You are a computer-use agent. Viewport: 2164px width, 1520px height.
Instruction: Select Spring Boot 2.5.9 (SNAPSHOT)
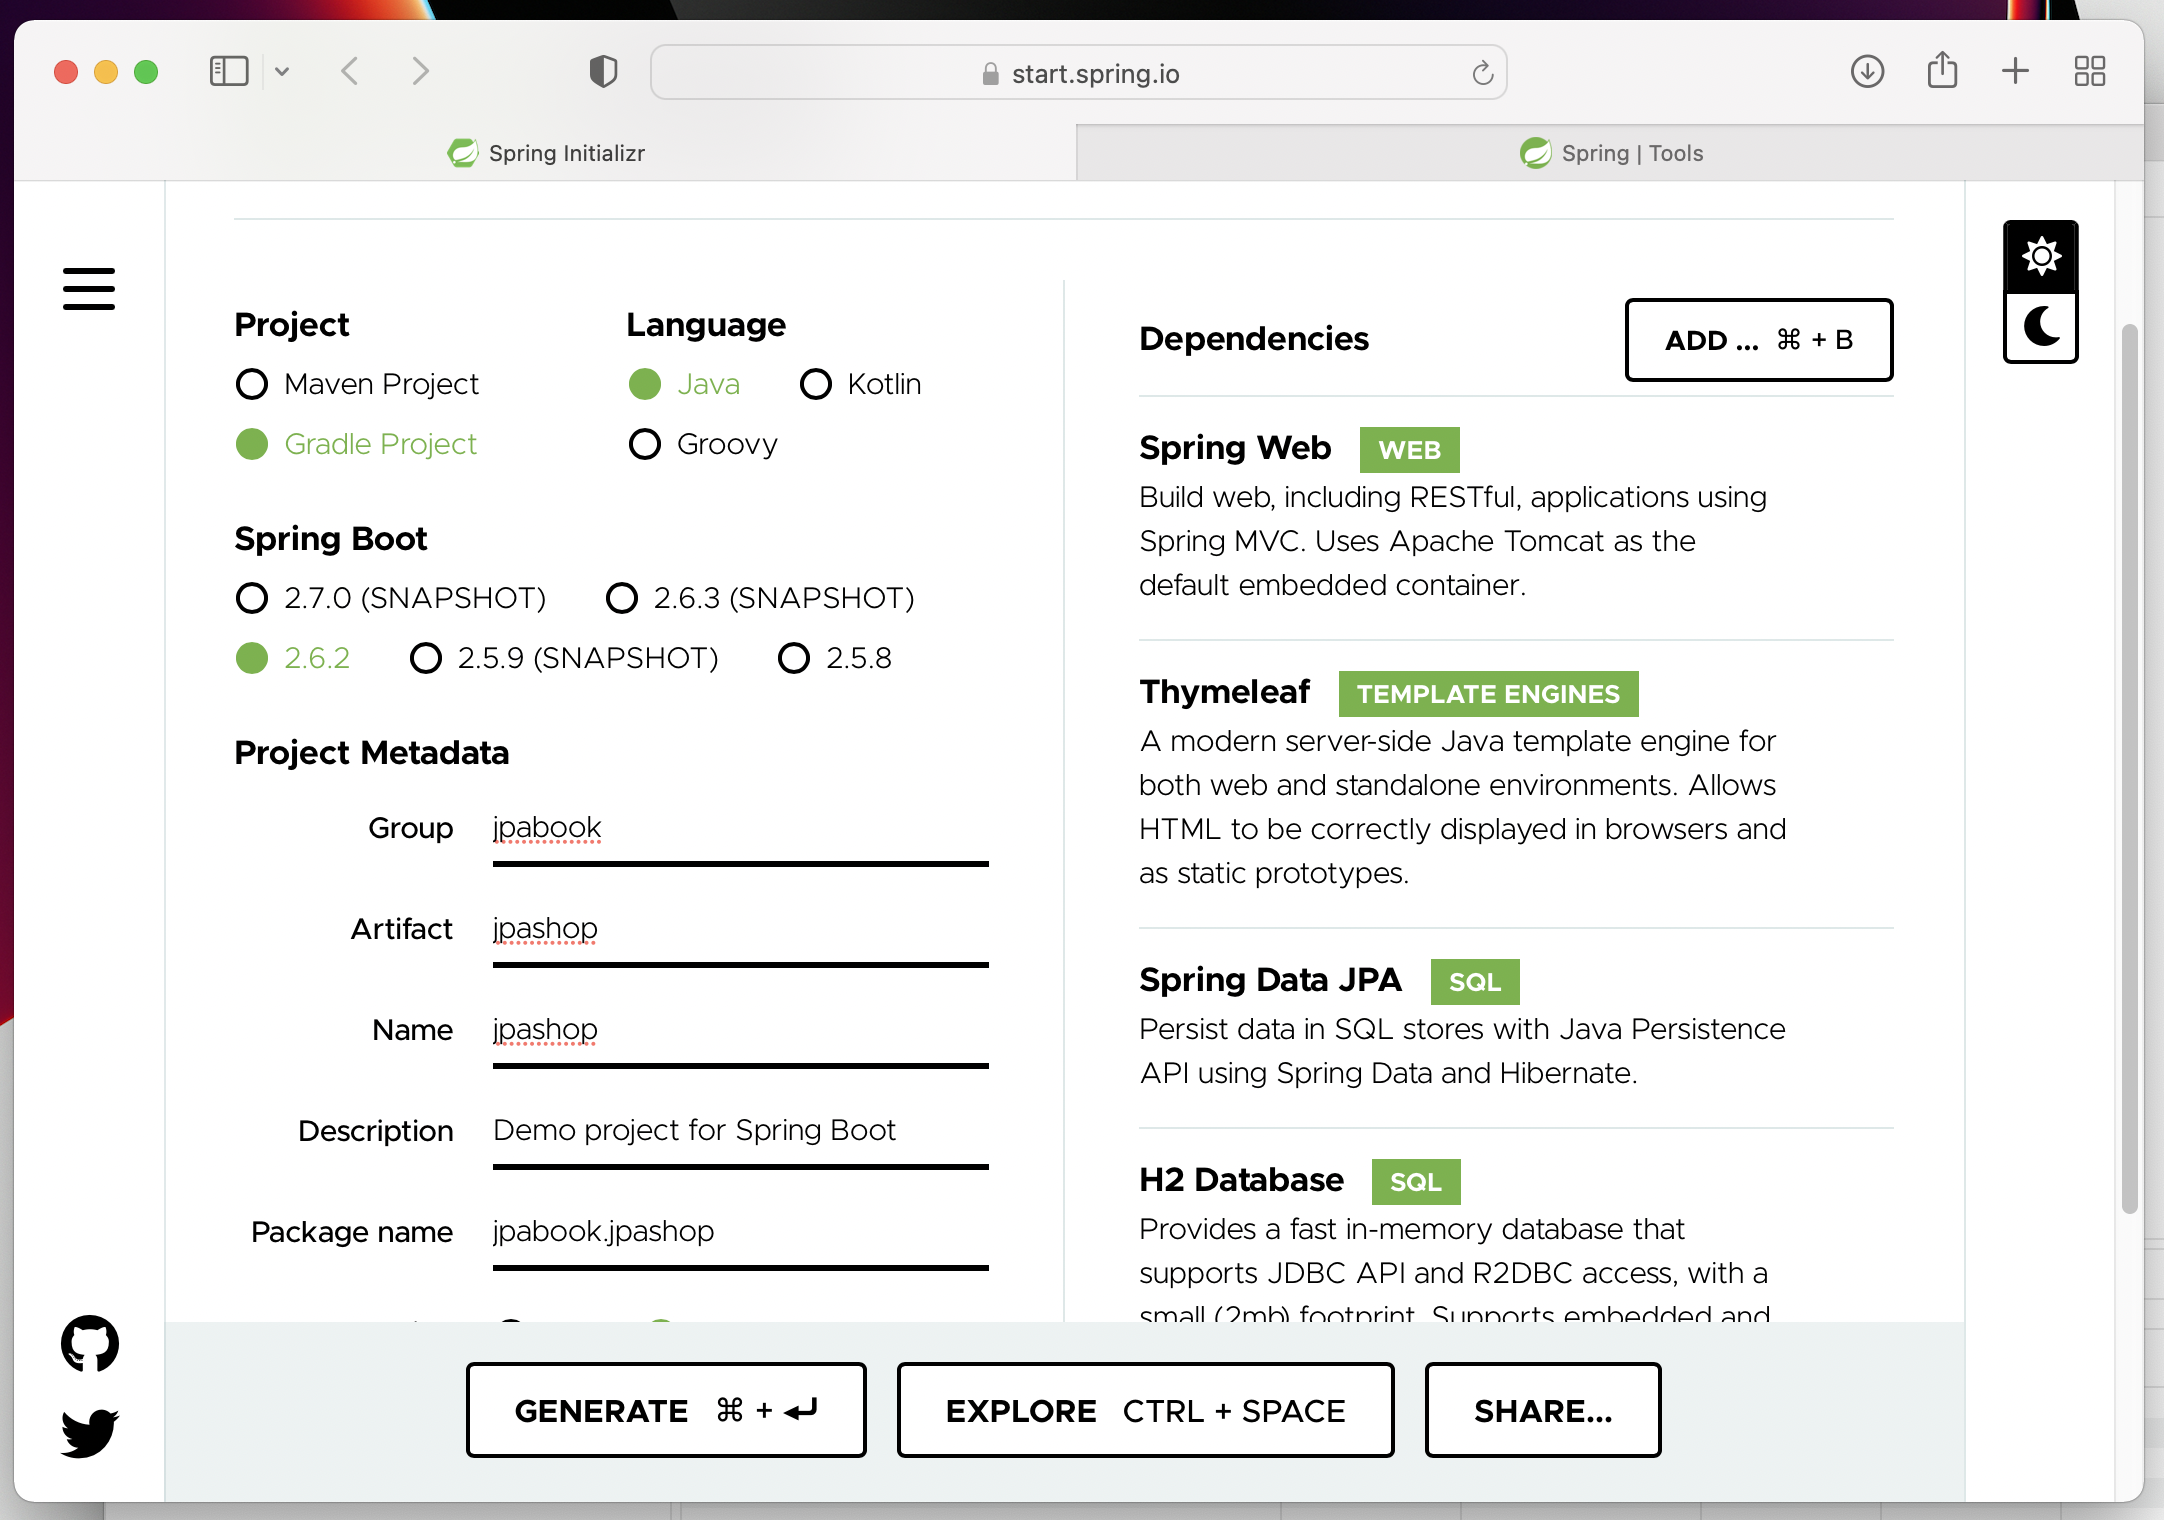565,658
